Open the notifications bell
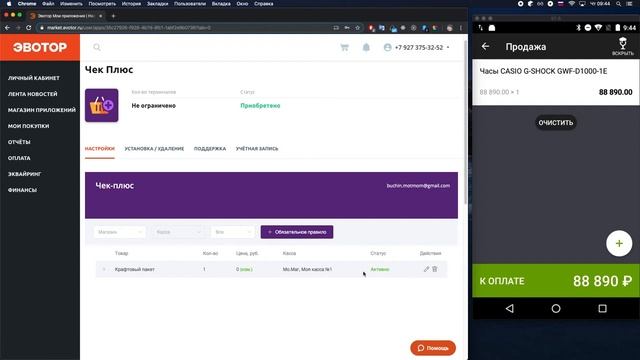 (x=366, y=47)
